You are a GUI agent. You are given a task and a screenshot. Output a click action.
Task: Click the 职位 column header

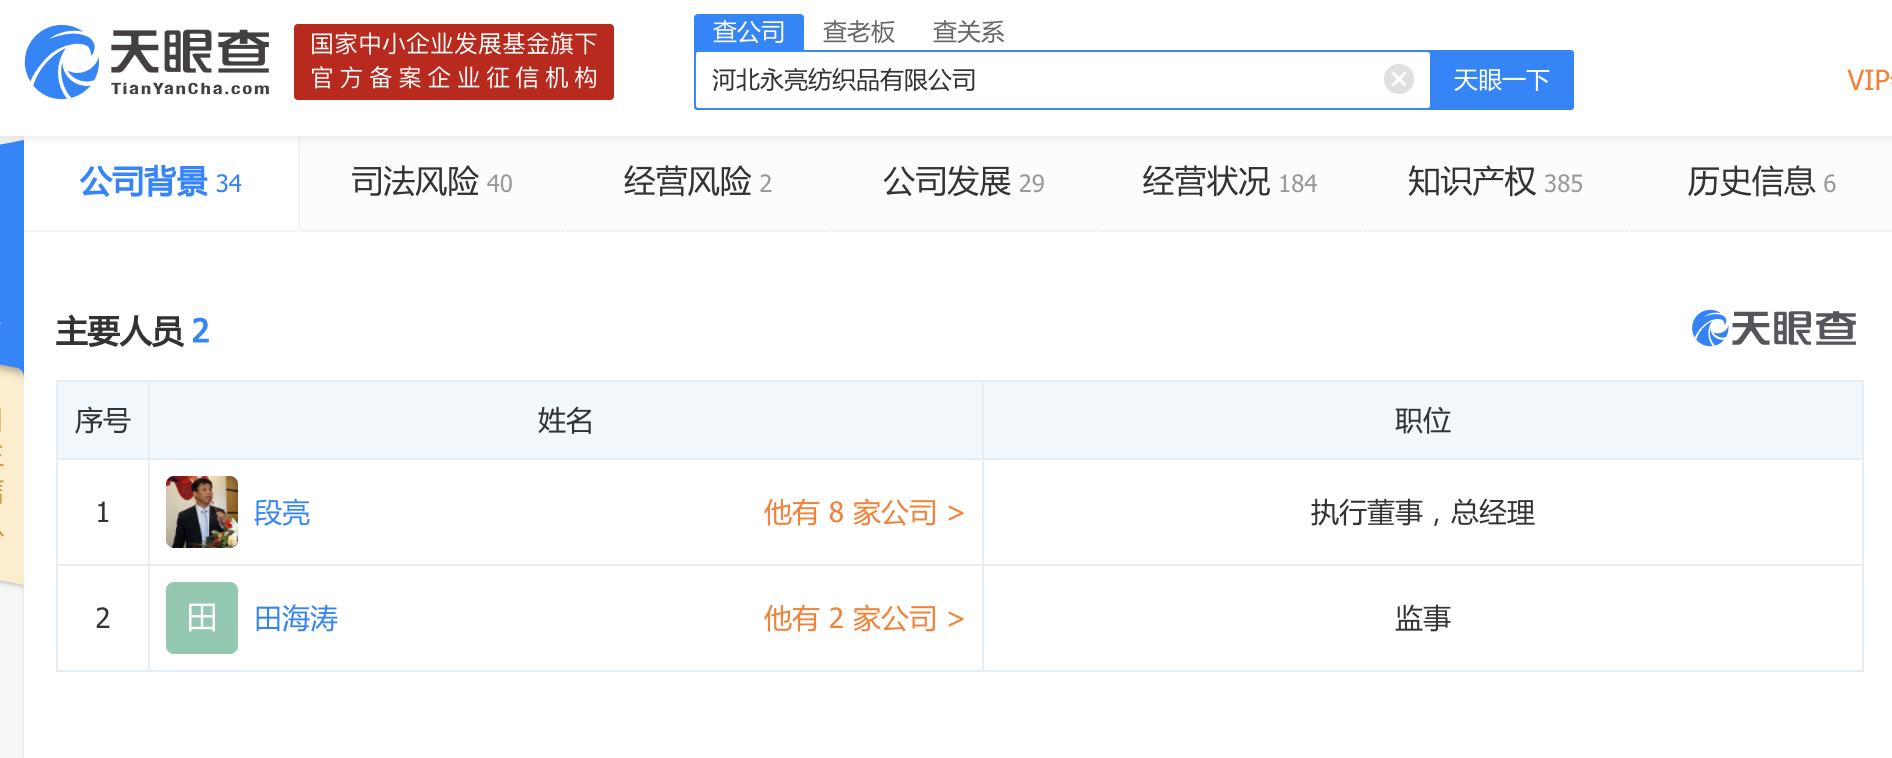pos(1422,421)
